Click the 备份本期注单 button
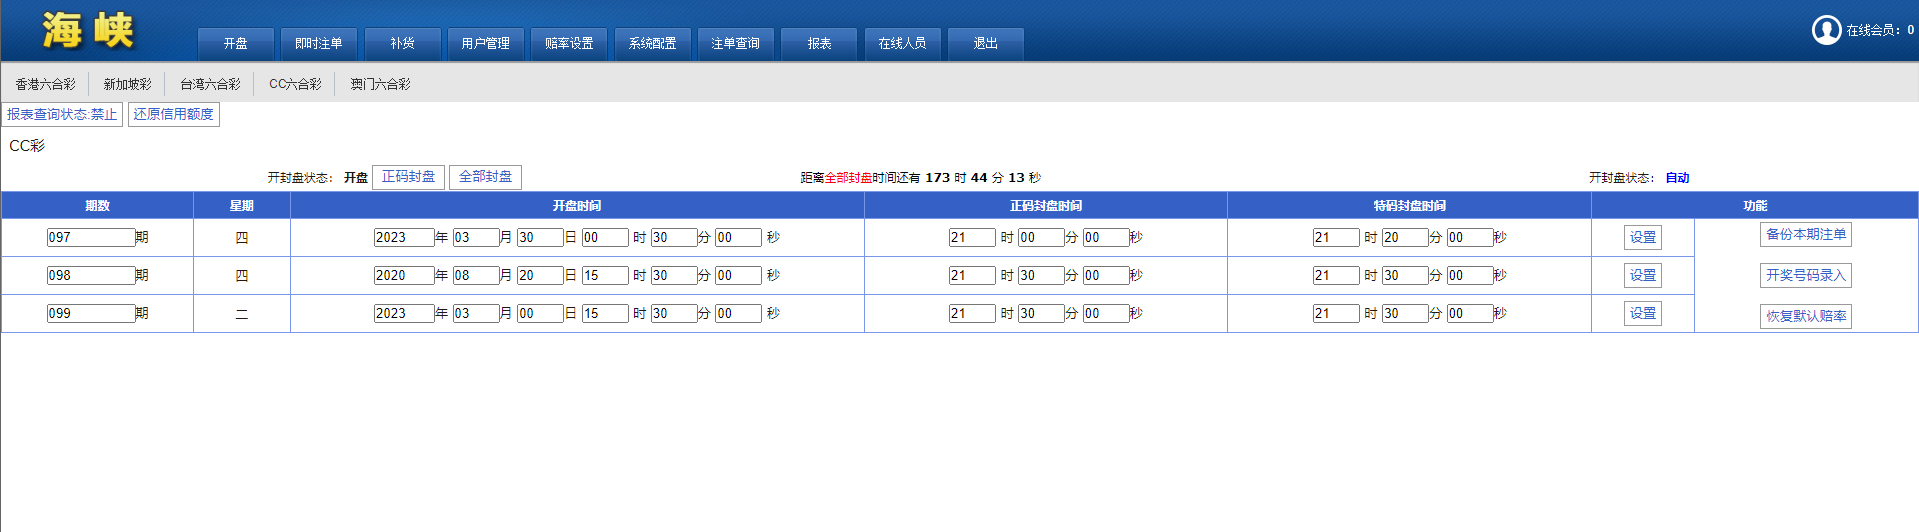 [x=1805, y=235]
